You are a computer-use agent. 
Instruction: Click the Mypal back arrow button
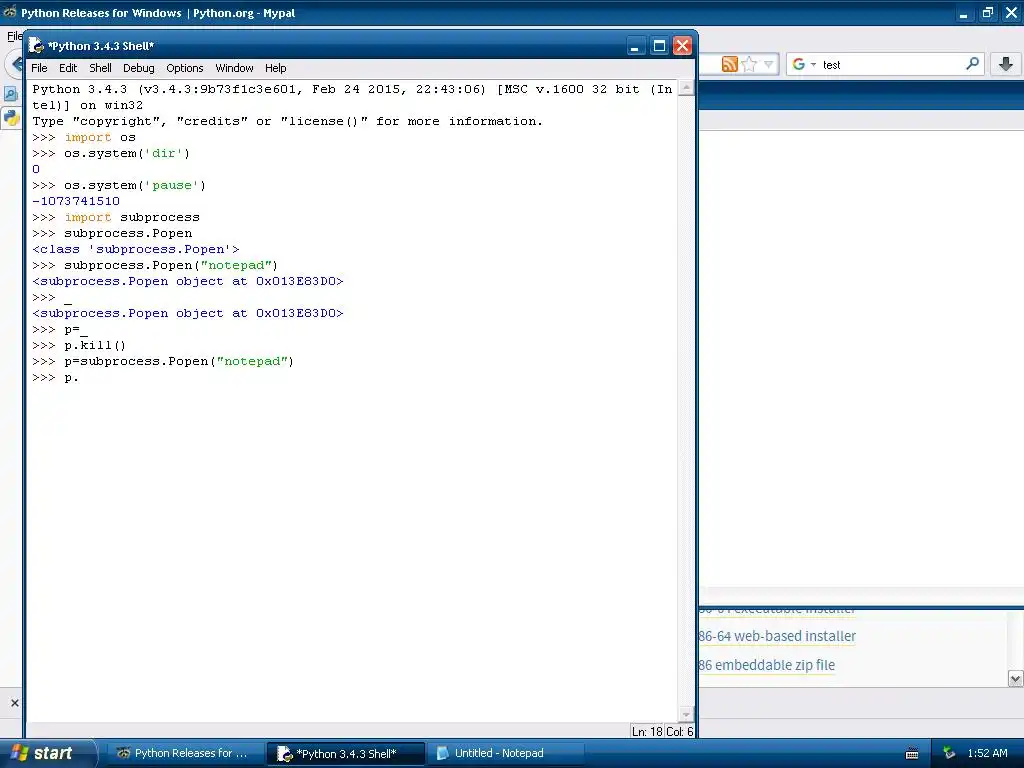tap(16, 65)
